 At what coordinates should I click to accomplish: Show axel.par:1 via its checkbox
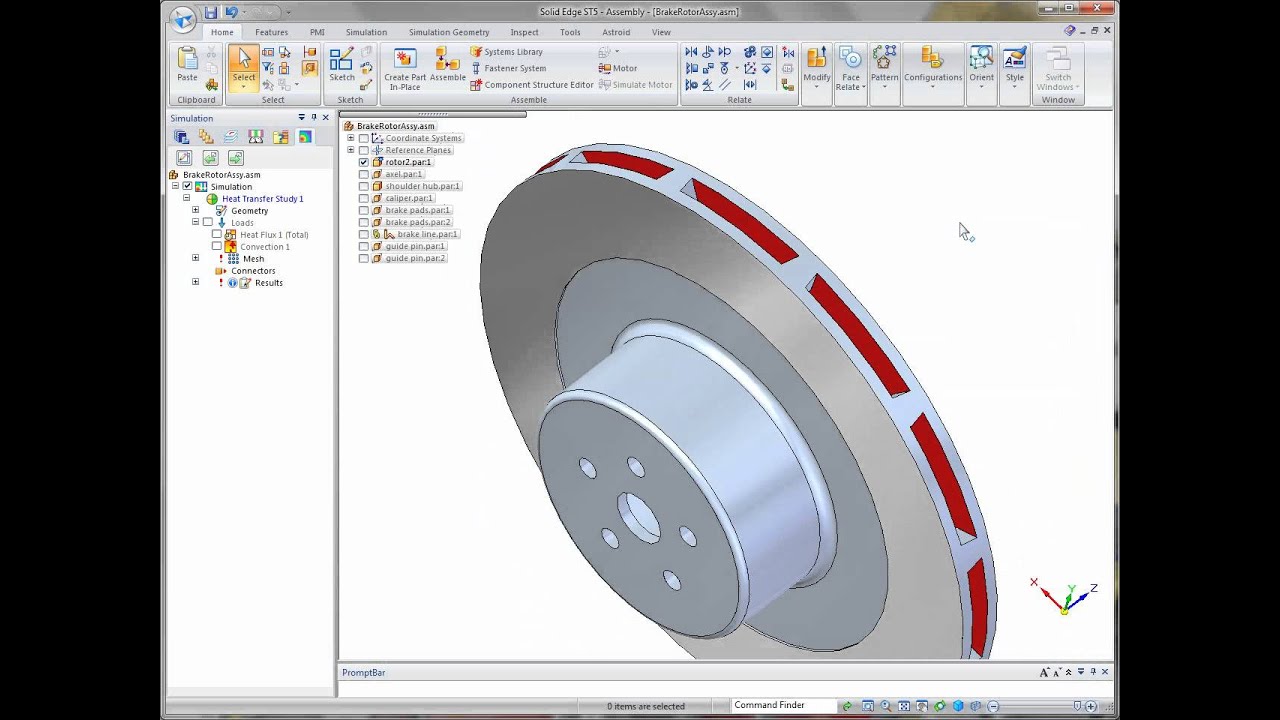click(x=364, y=174)
